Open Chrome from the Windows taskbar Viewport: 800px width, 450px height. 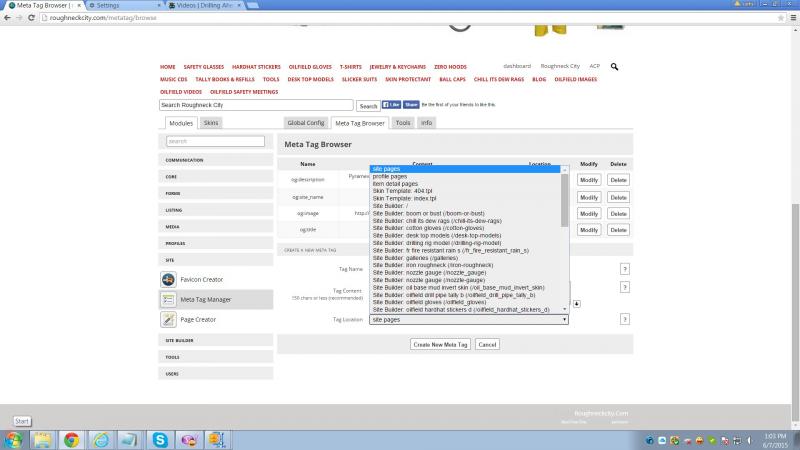click(72, 439)
